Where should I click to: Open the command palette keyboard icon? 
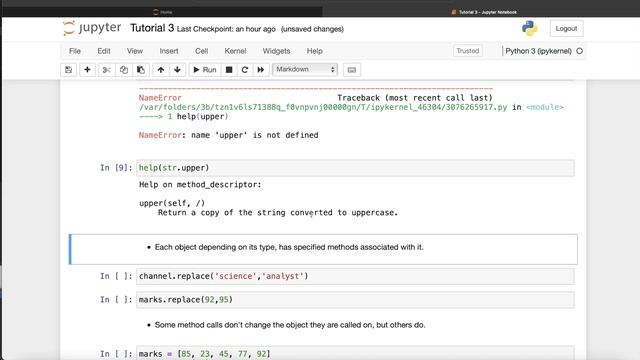(352, 70)
